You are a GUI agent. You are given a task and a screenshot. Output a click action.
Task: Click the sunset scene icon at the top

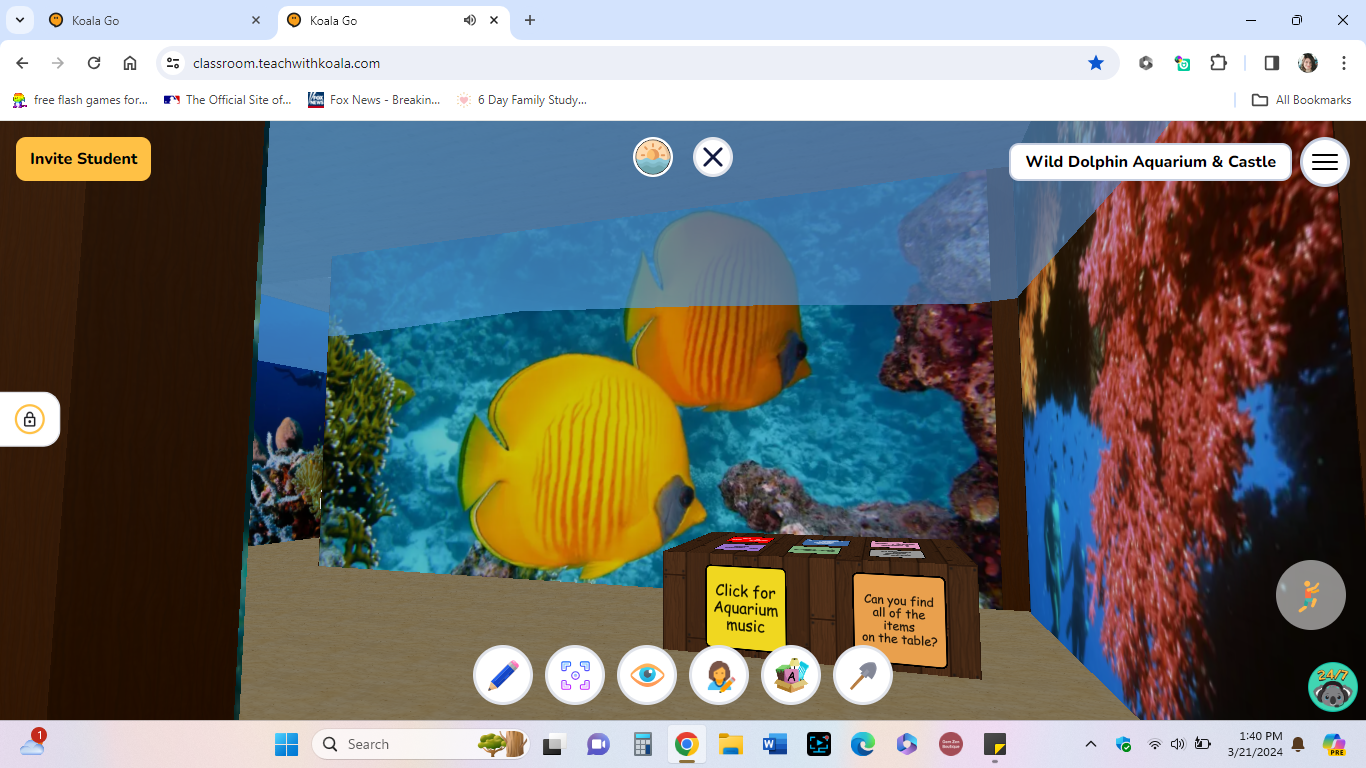(652, 157)
